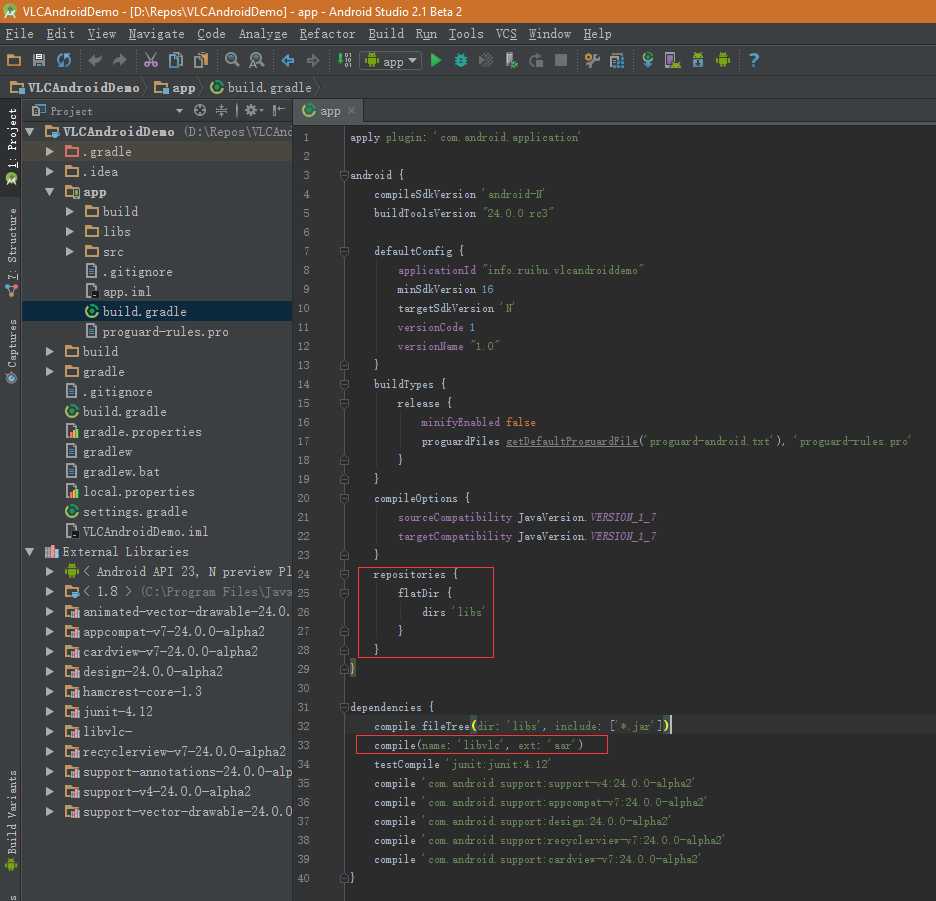Open the Navigate menu
936x901 pixels.
[156, 34]
